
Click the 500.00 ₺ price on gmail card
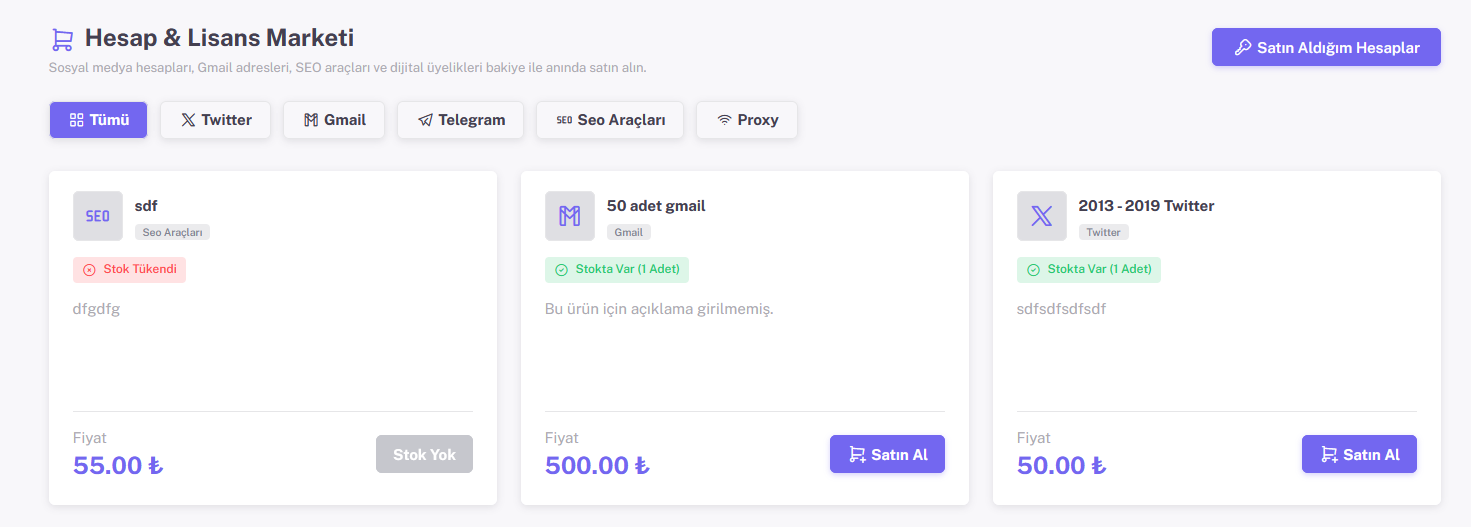point(597,465)
